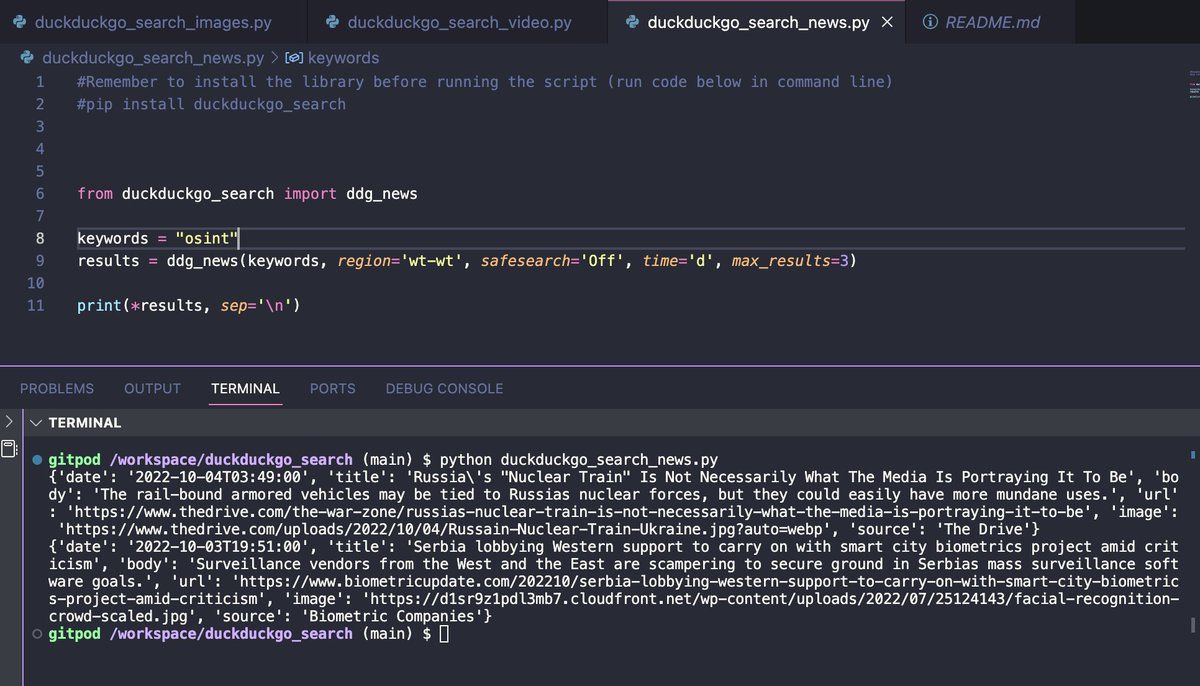Select the keywords symbol icon in the breadcrumbs

click(x=291, y=58)
